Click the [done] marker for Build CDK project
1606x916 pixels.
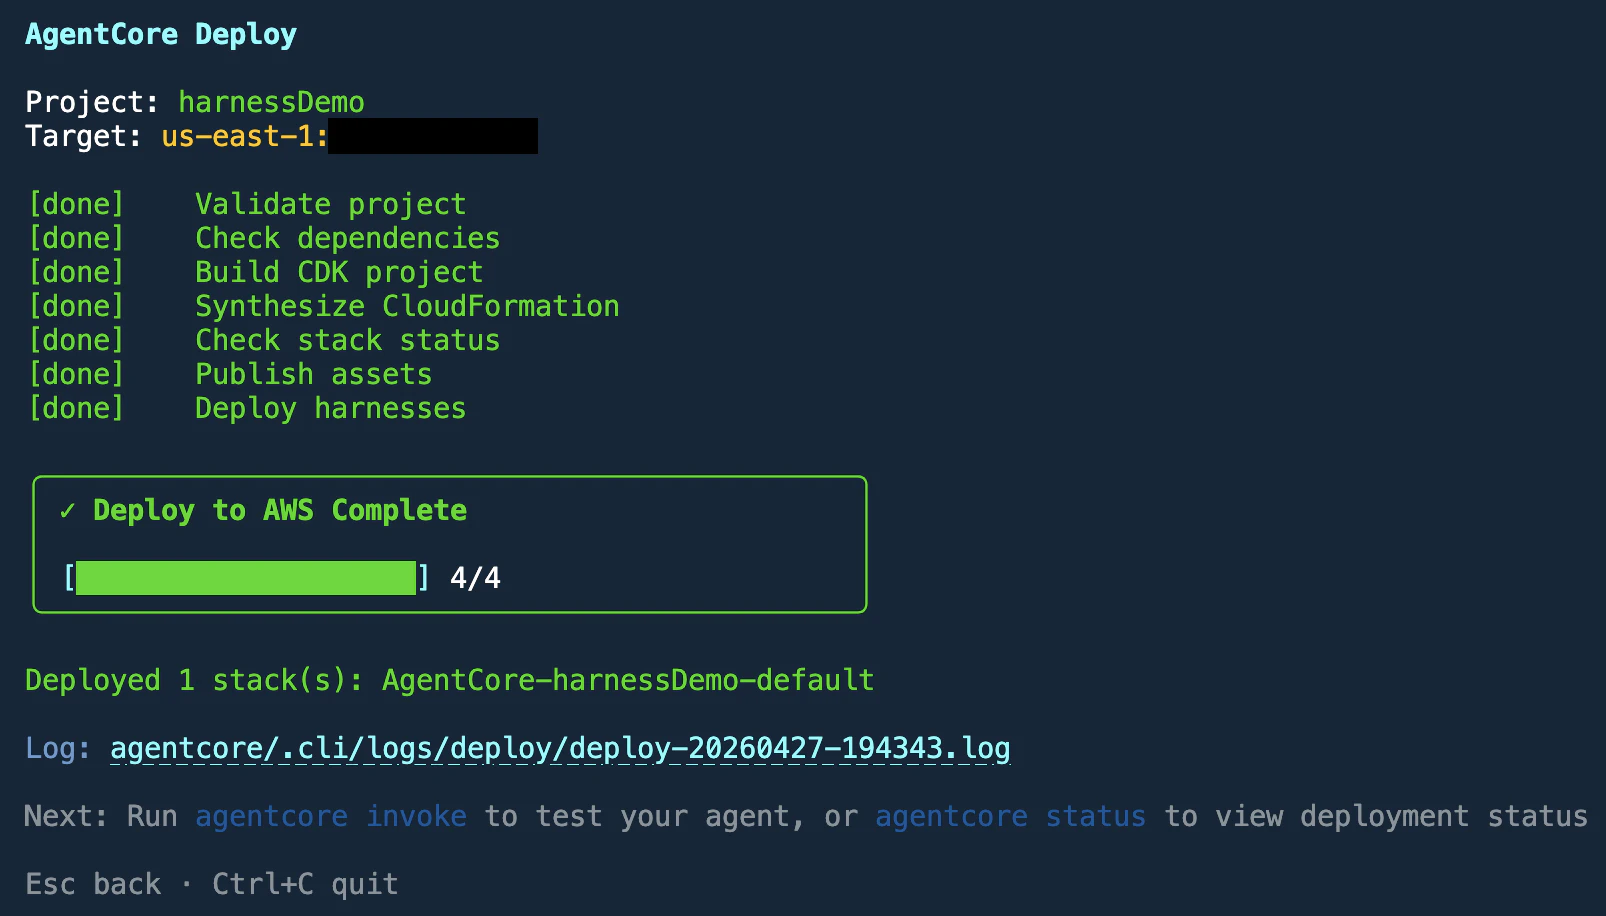pyautogui.click(x=76, y=272)
